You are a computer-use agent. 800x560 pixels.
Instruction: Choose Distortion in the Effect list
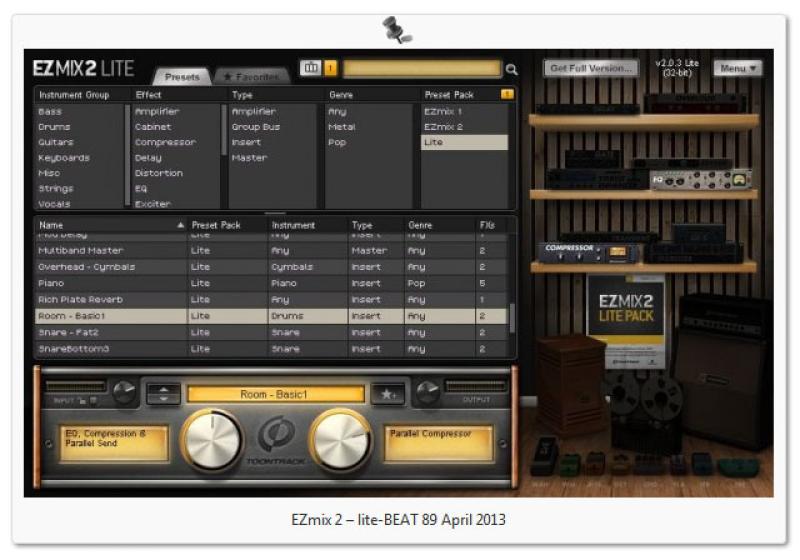[x=159, y=173]
